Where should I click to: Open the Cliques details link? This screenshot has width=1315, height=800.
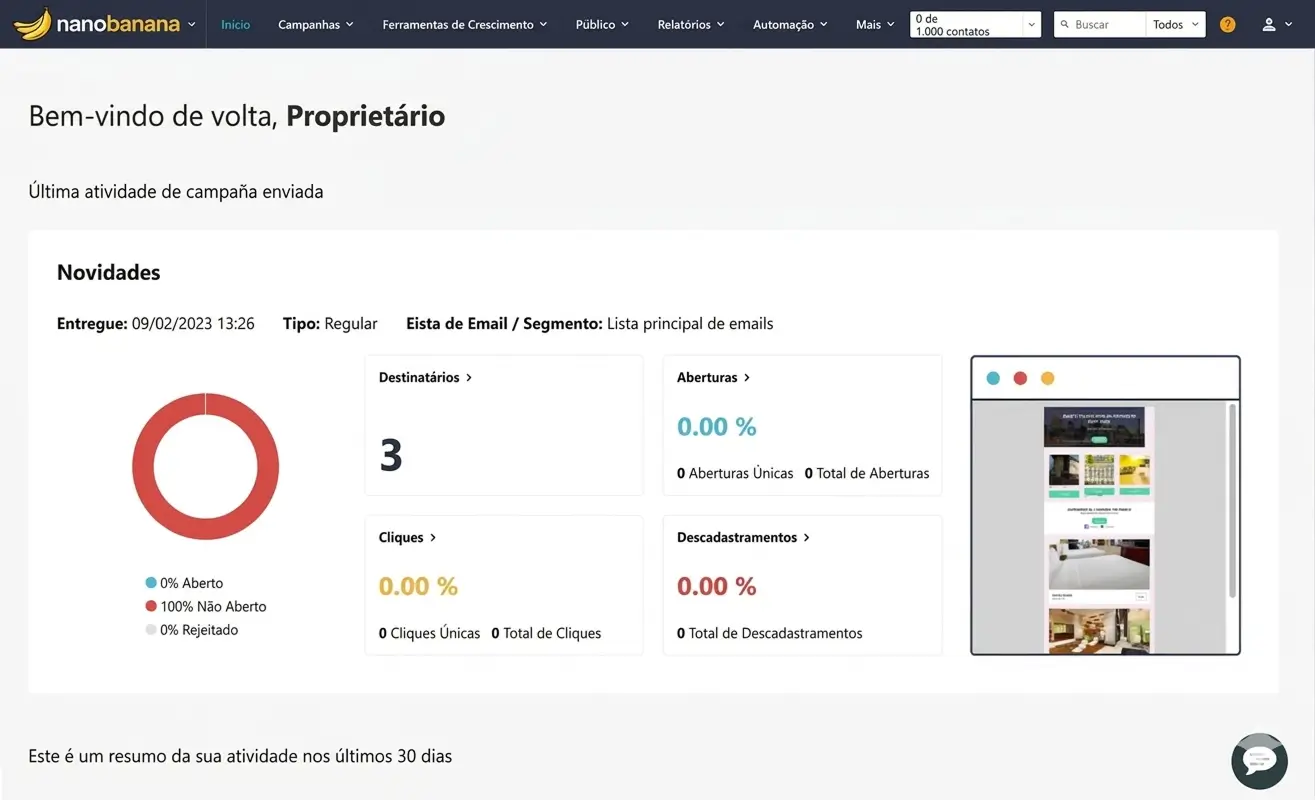(408, 537)
